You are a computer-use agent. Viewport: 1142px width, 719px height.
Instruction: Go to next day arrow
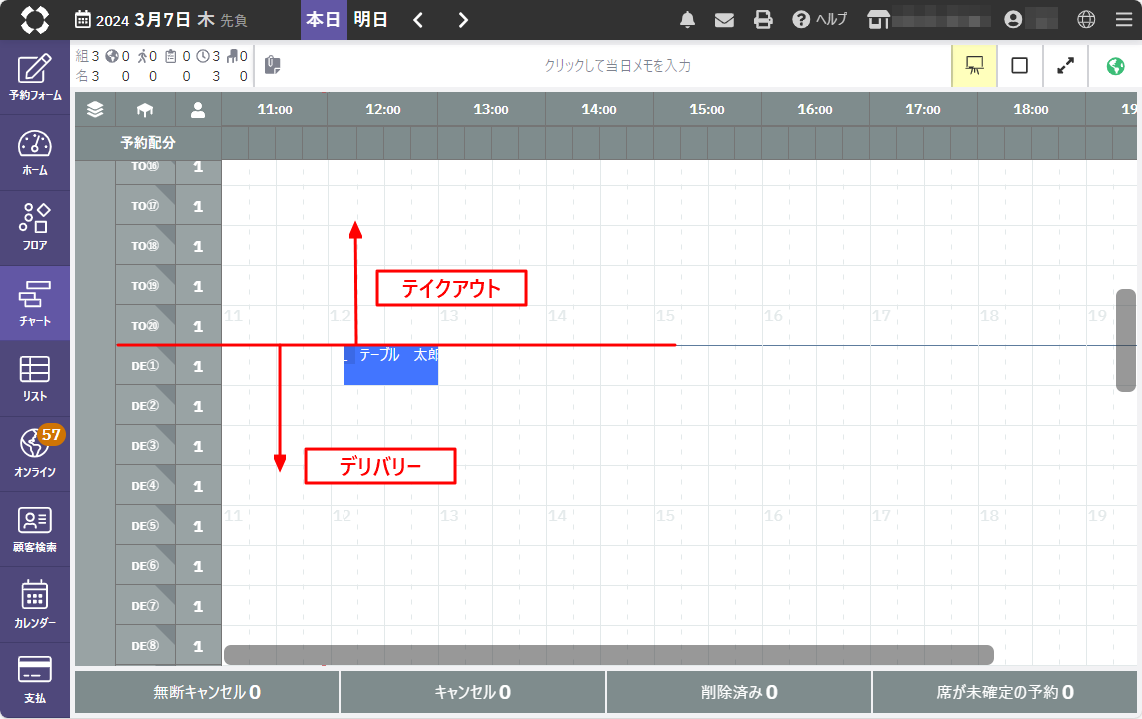(x=462, y=20)
